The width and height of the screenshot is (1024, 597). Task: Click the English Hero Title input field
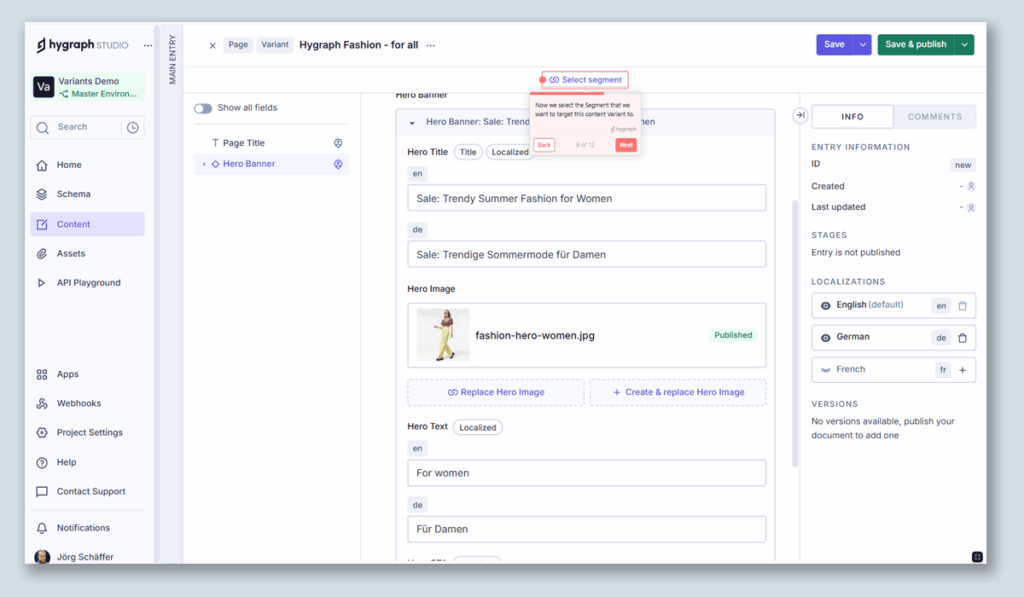[586, 198]
